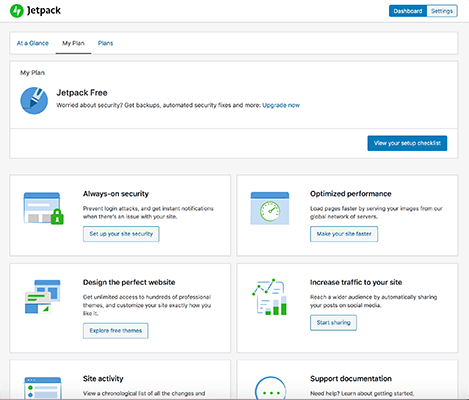
Task: Click the Optimized performance heading
Action: point(351,194)
